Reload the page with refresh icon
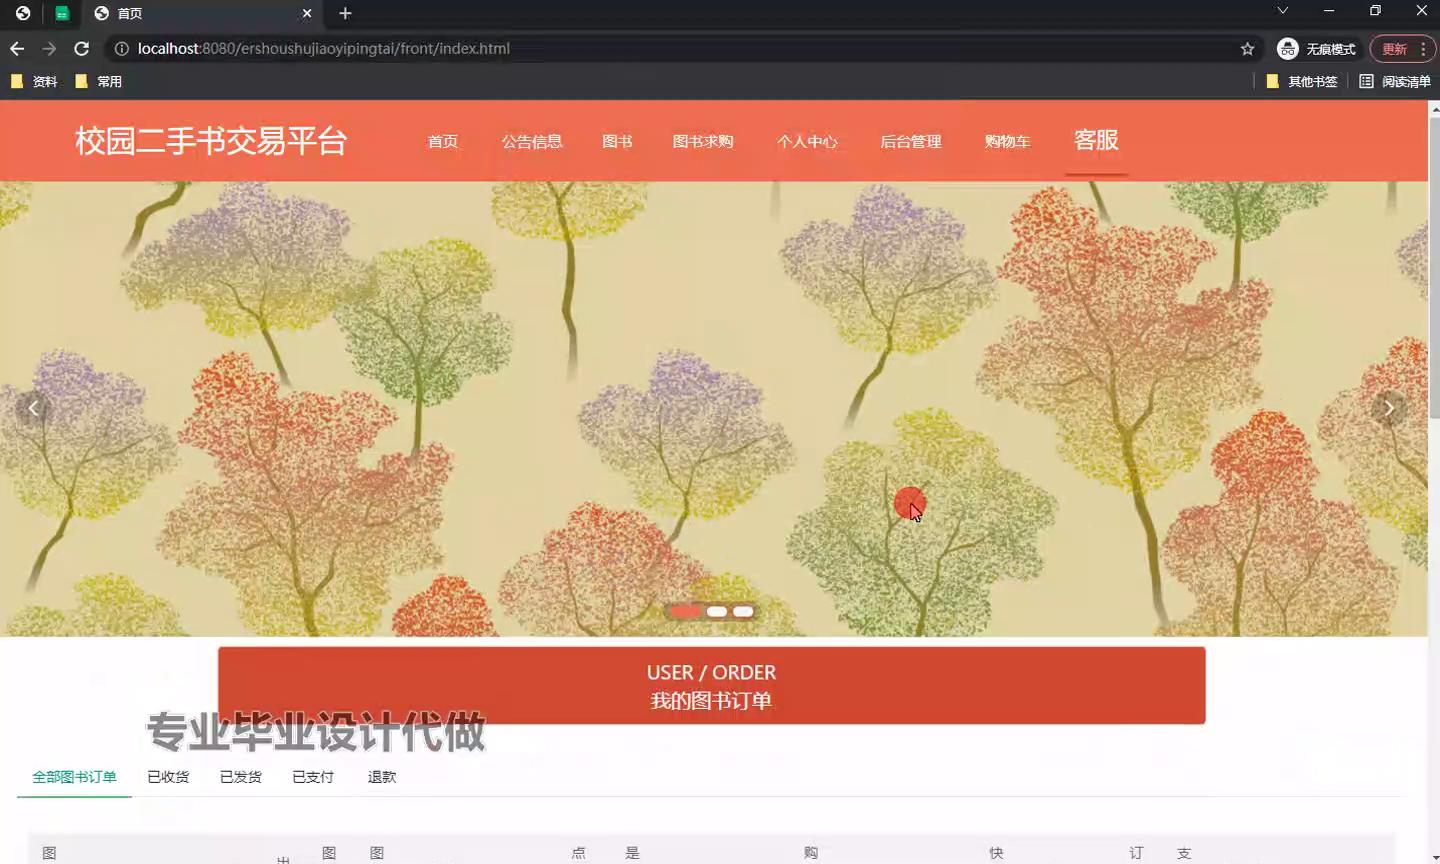The image size is (1440, 864). [x=82, y=48]
